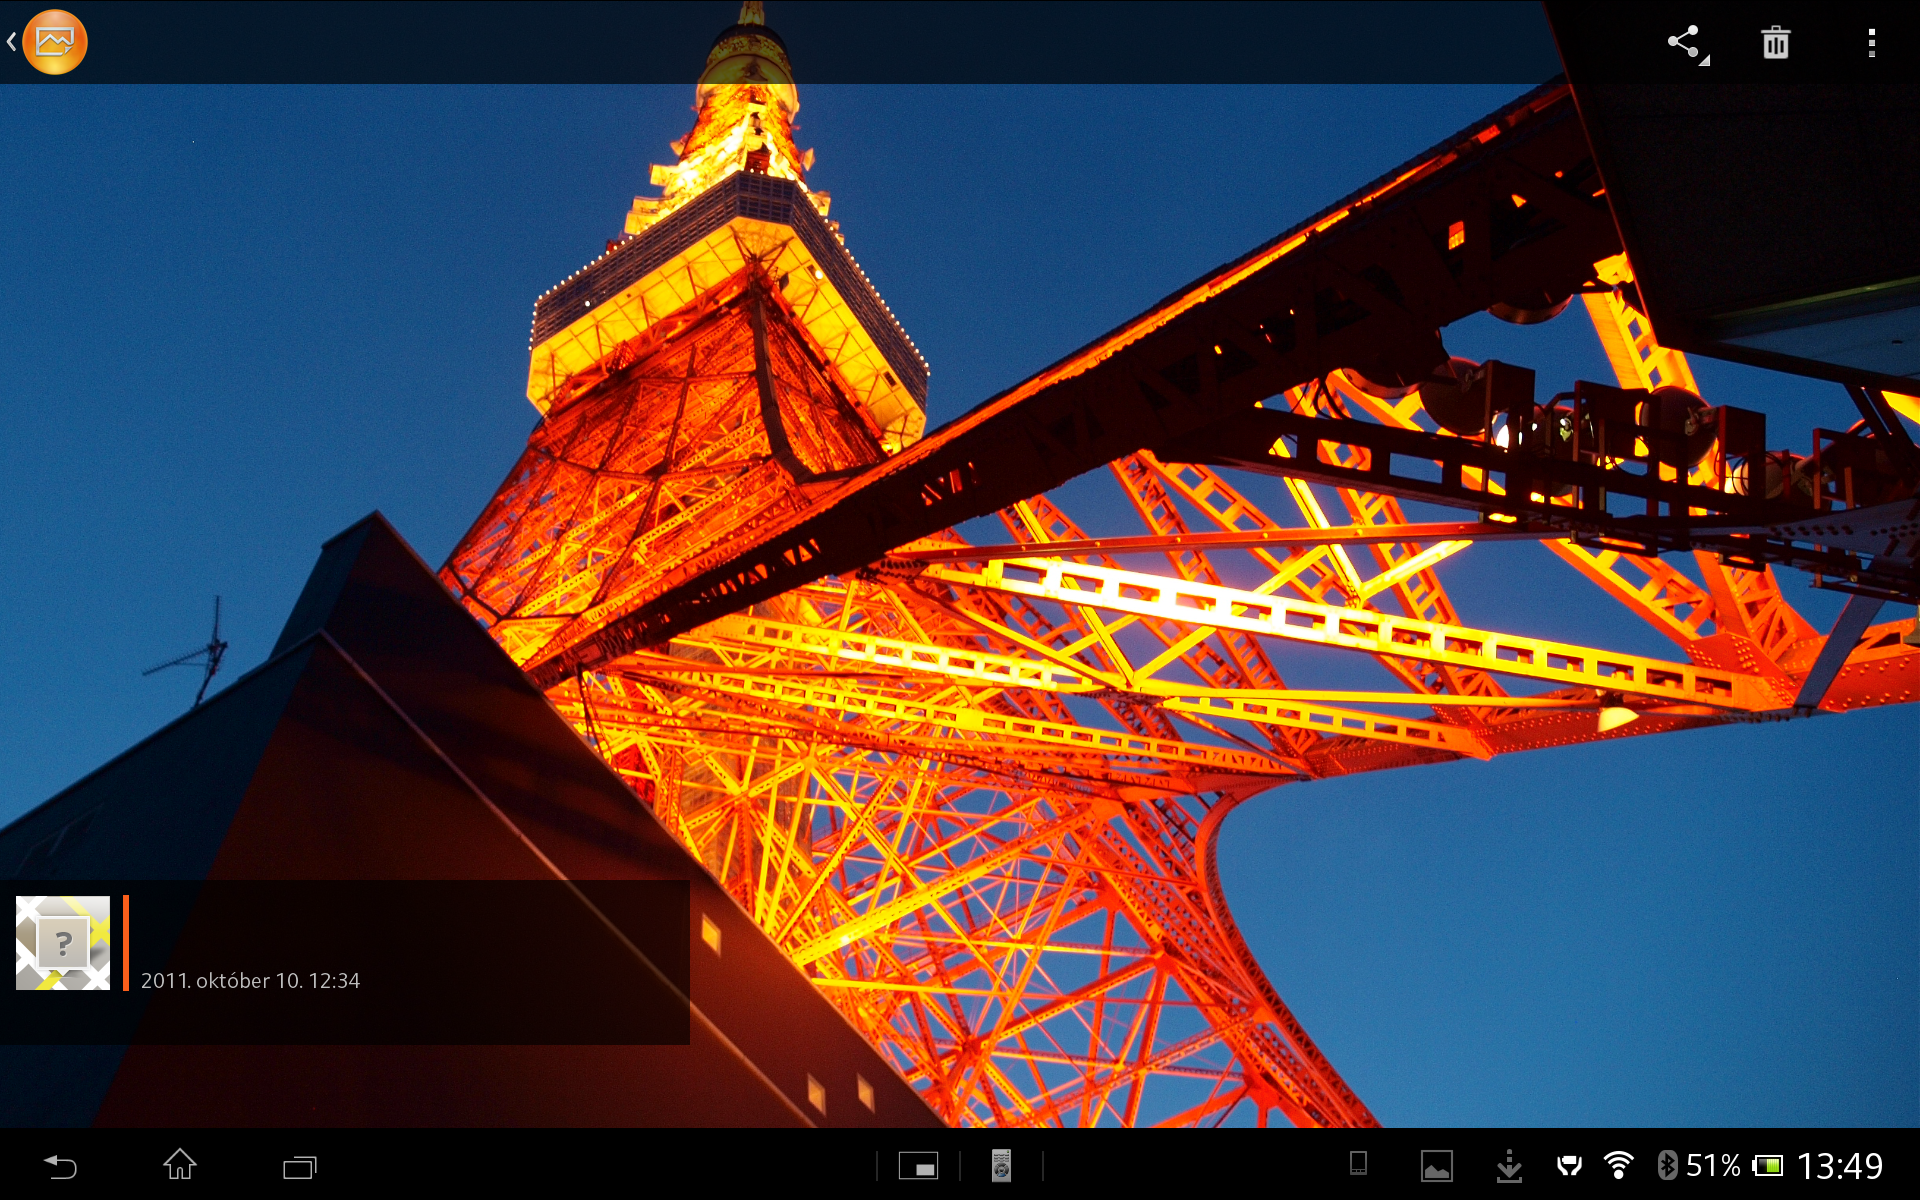
Task: Launch the small apps window icon
Action: tap(918, 1166)
